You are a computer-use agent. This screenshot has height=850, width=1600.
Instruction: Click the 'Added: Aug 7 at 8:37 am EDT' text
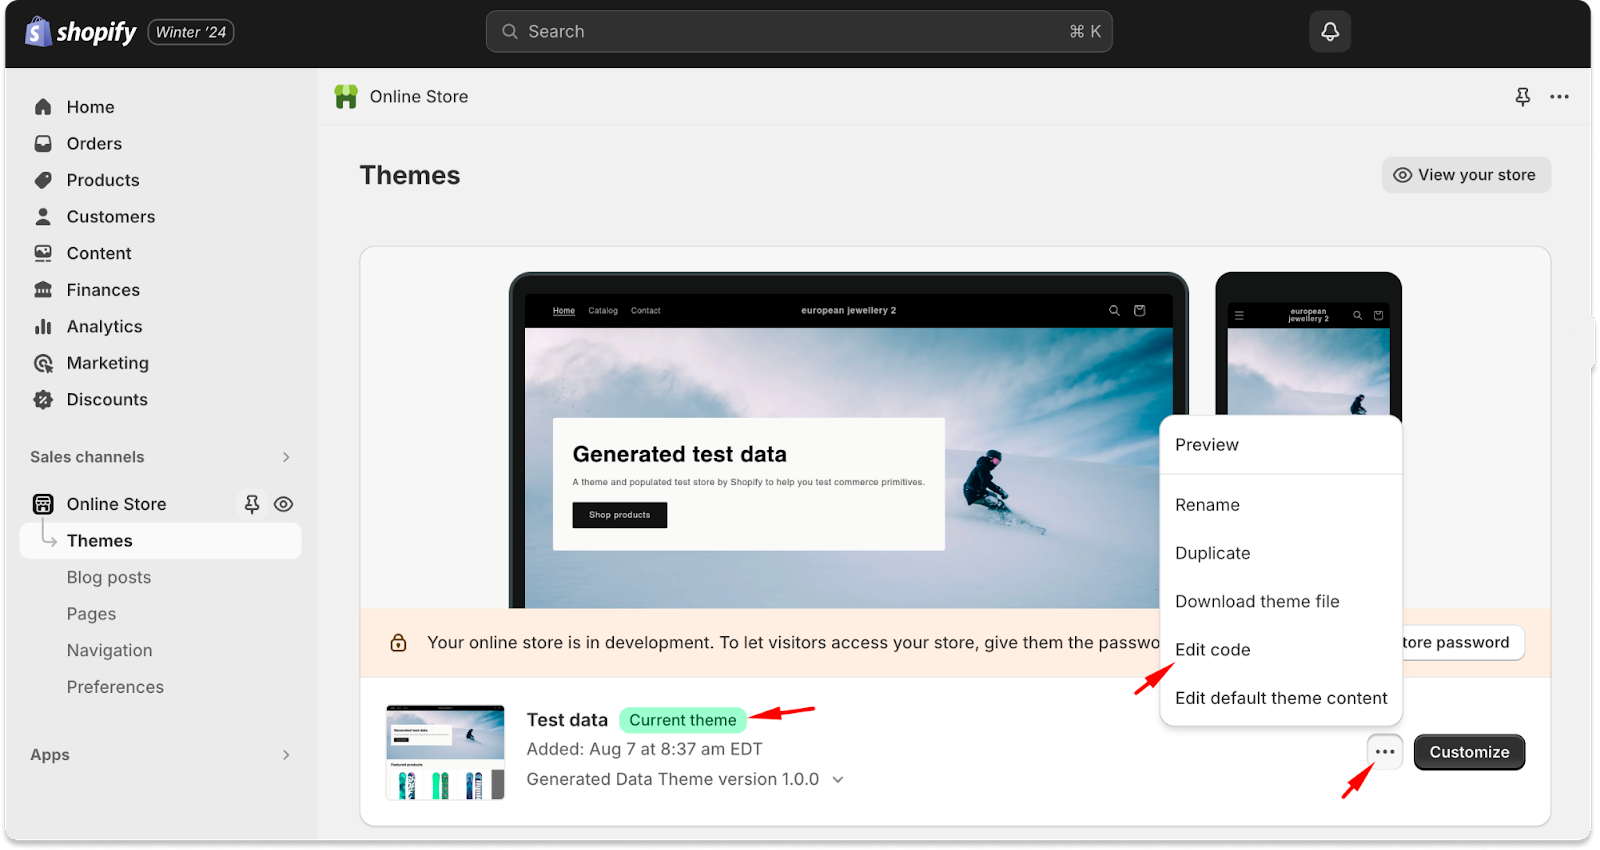point(645,749)
